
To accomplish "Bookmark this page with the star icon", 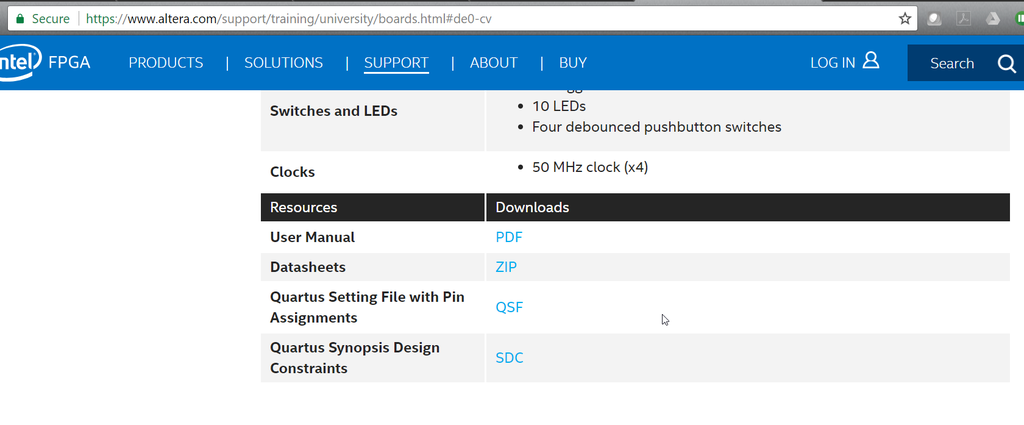I will [905, 18].
